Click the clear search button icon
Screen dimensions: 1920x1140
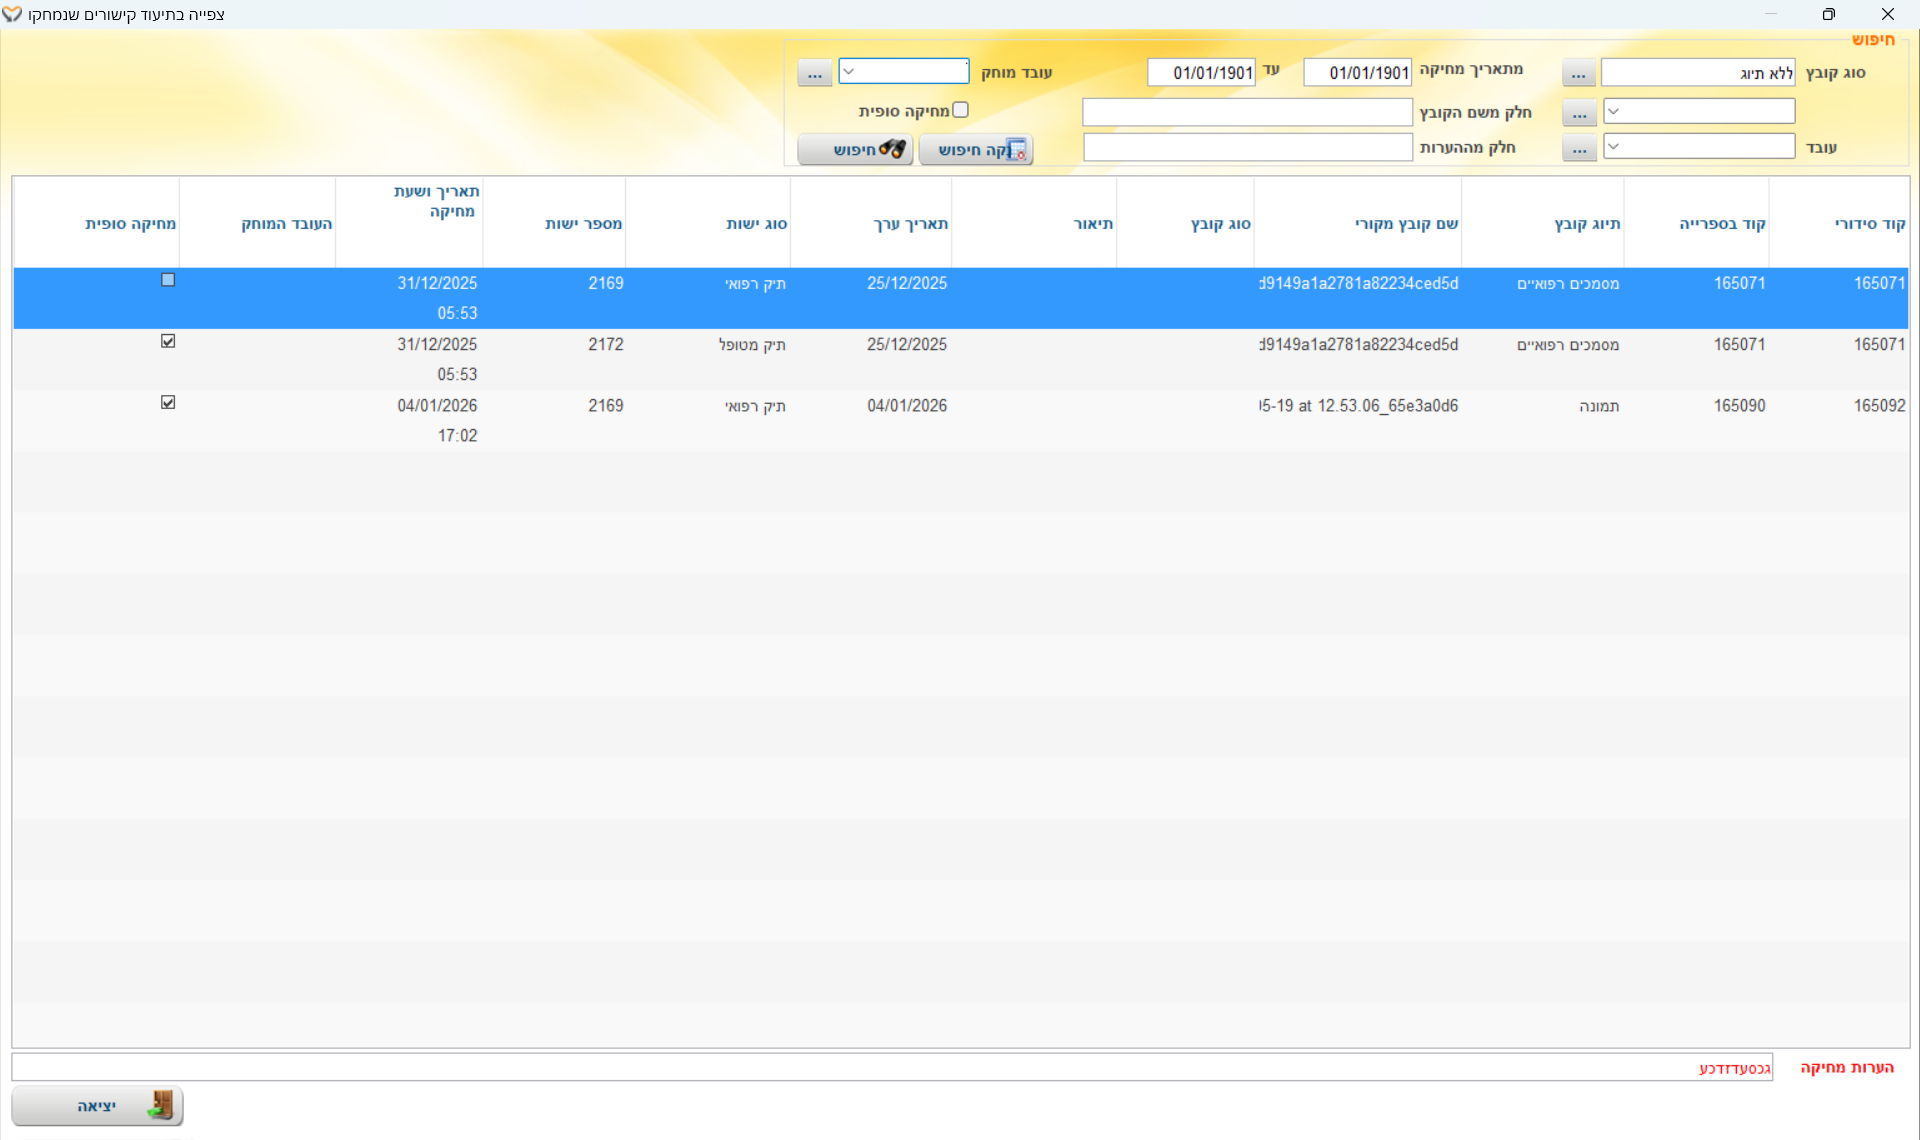tap(1015, 150)
